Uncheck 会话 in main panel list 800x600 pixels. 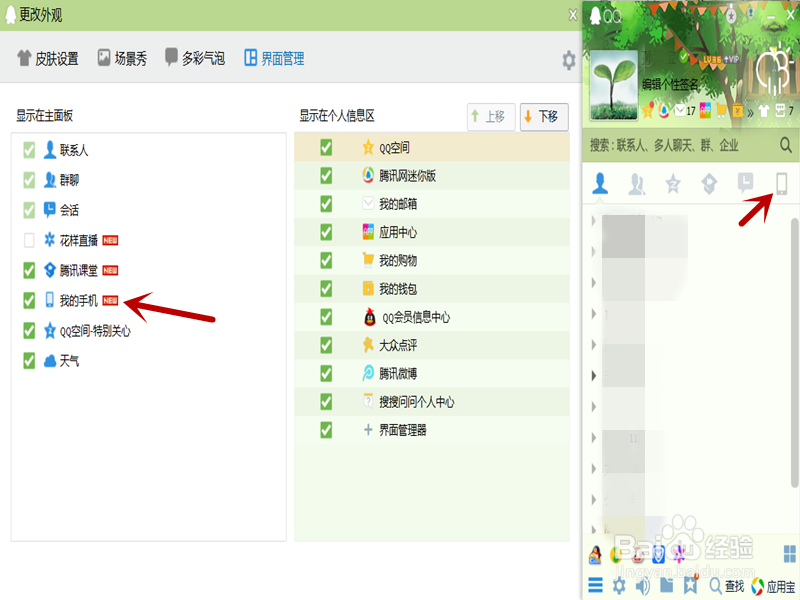(29, 210)
